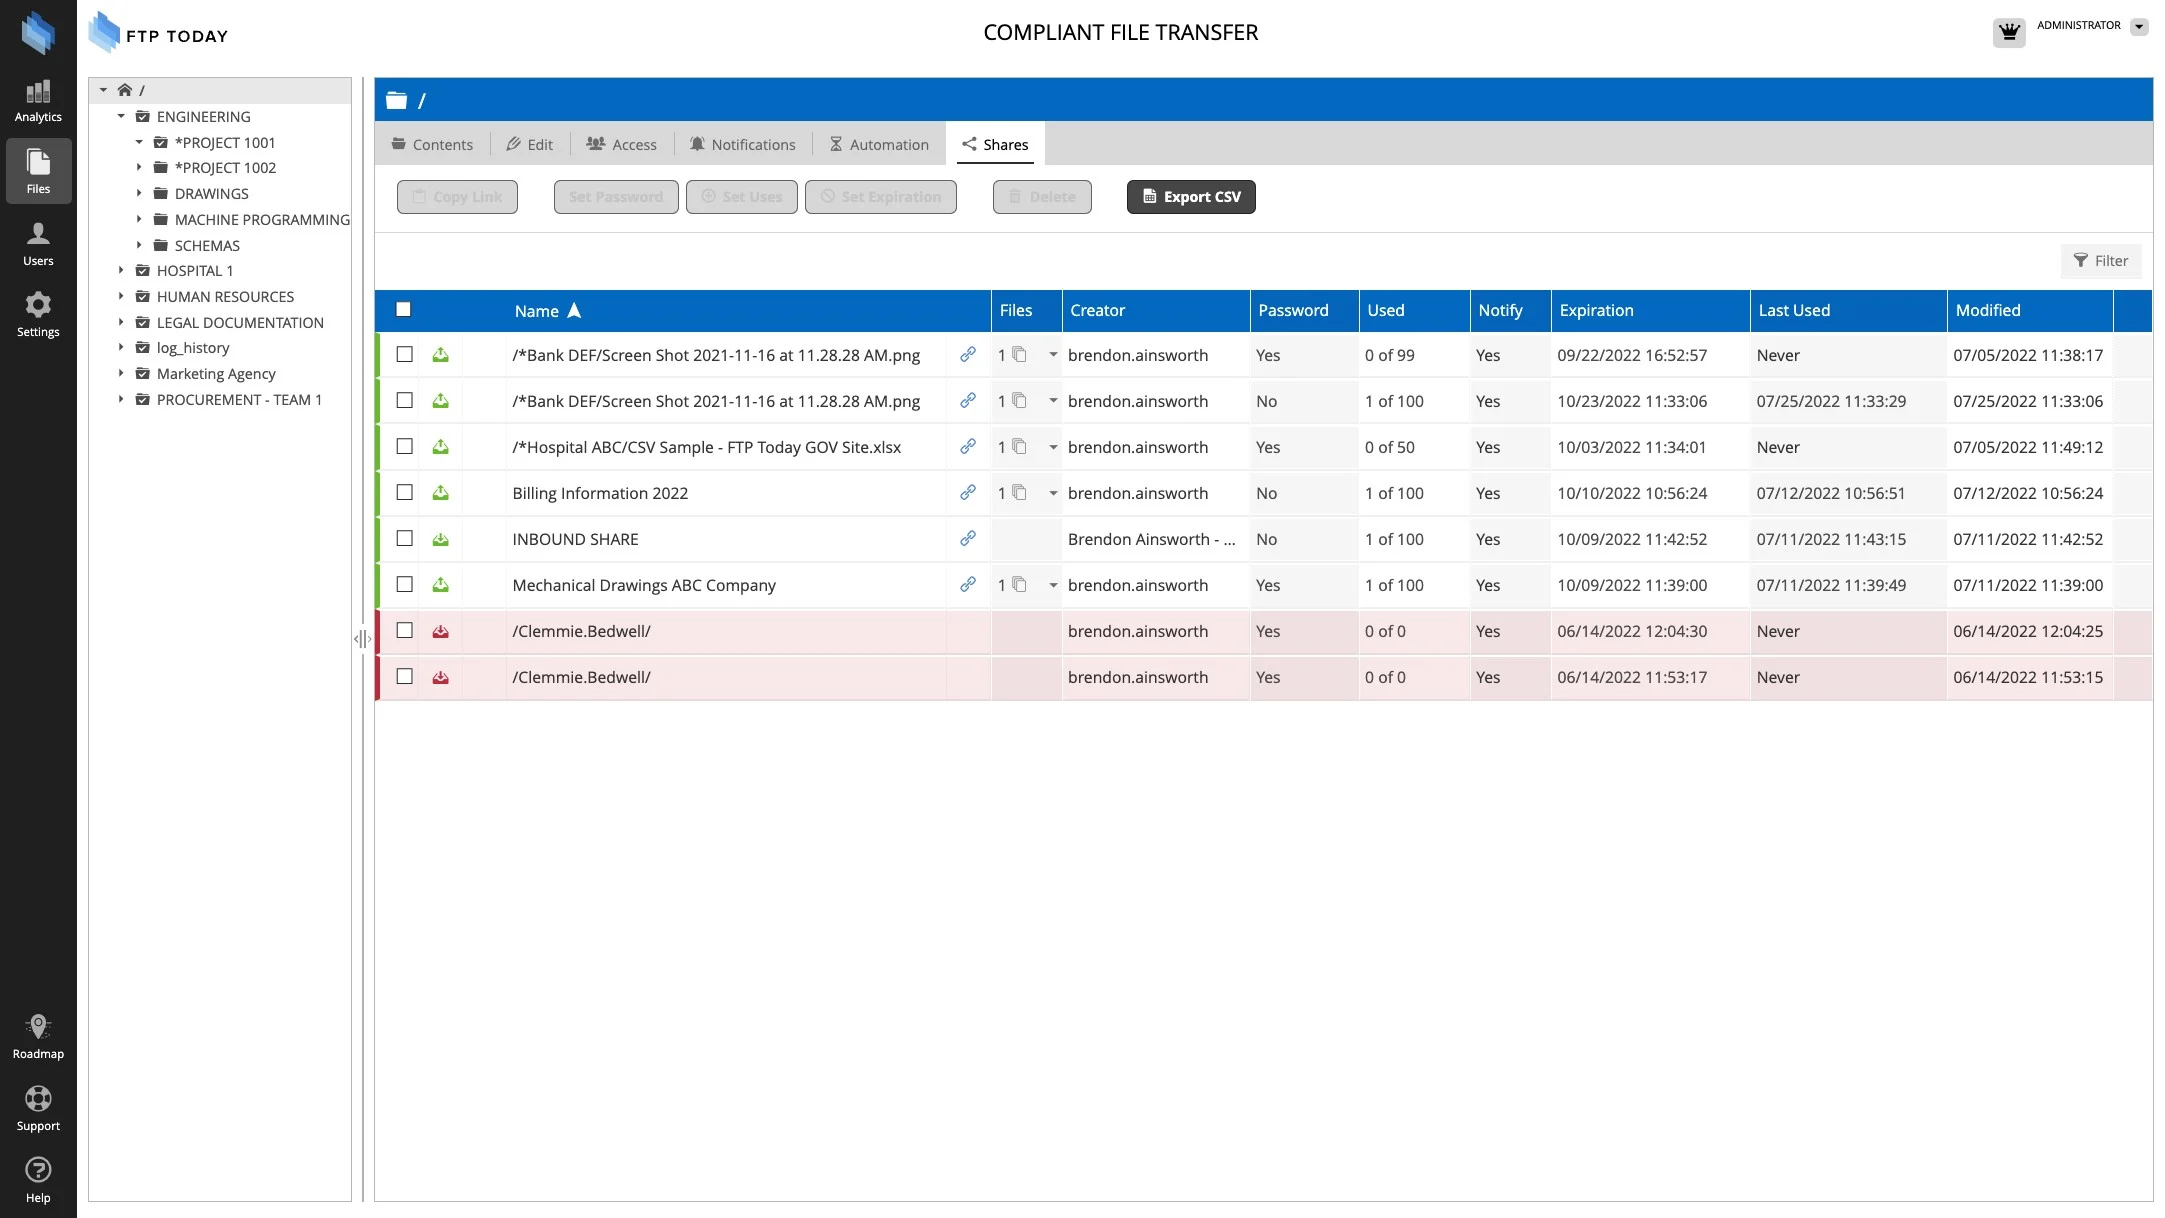The width and height of the screenshot is (2165, 1218).
Task: Expand the HOSPITAL 1 folder
Action: [121, 271]
